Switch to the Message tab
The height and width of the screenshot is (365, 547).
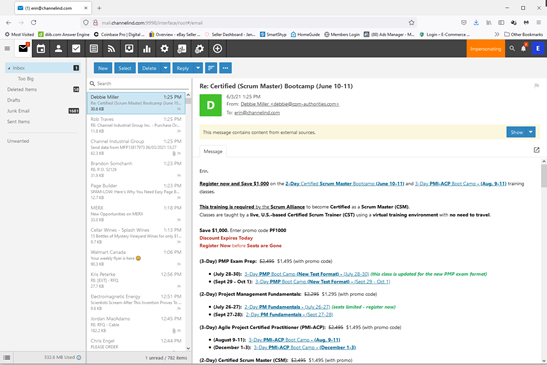click(x=213, y=151)
